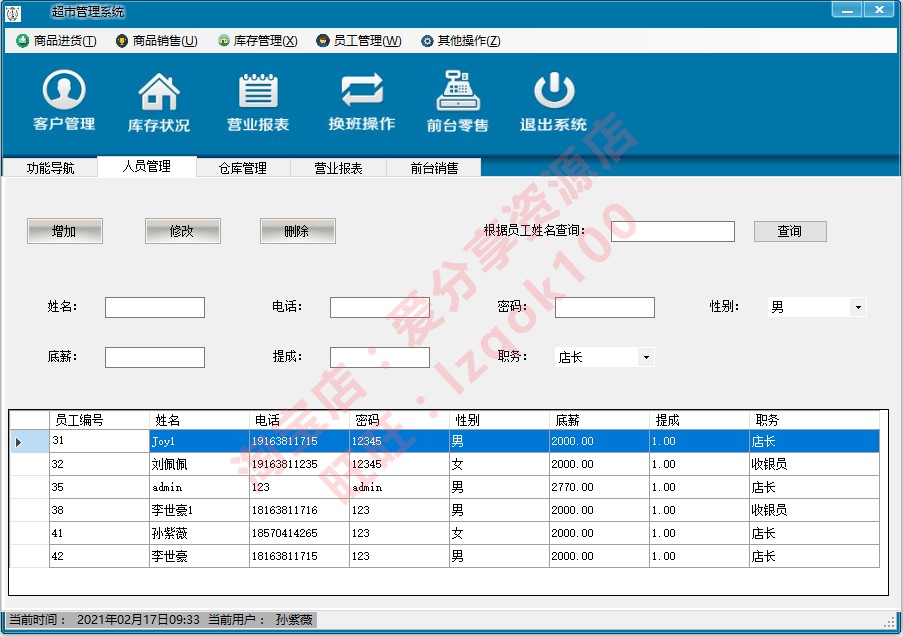Click the 性别 column header
The image size is (903, 637).
pos(499,420)
